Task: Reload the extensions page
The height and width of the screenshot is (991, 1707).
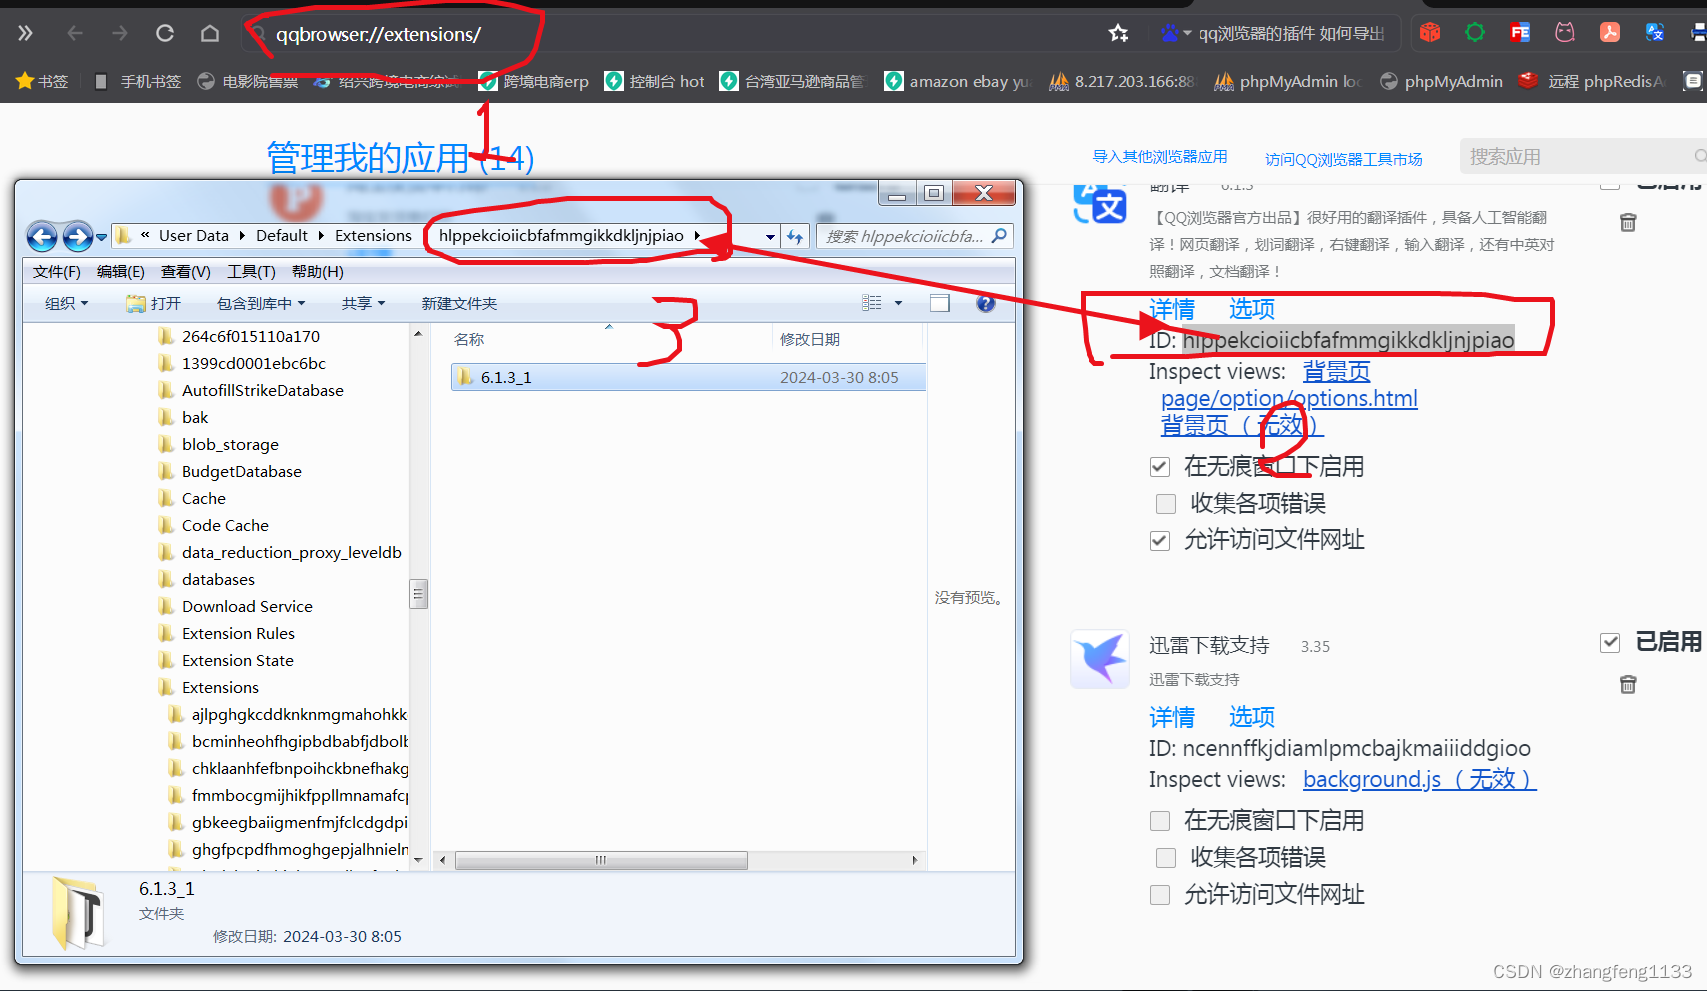Action: pos(165,34)
